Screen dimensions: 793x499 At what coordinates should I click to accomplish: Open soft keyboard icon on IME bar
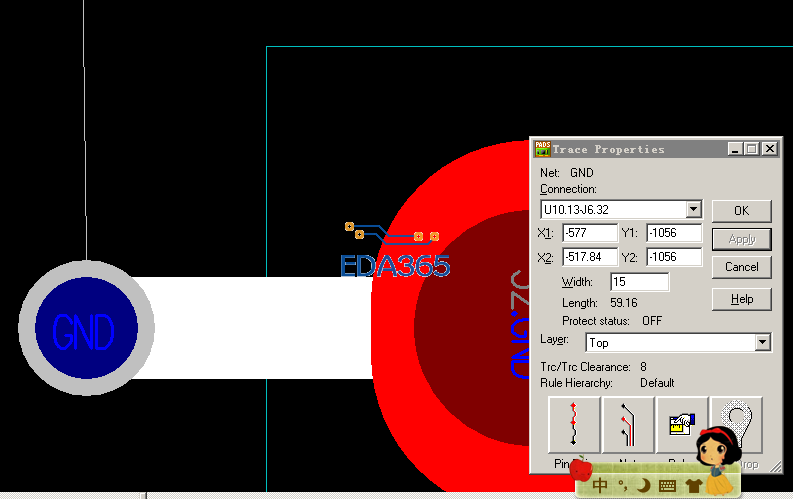click(668, 486)
